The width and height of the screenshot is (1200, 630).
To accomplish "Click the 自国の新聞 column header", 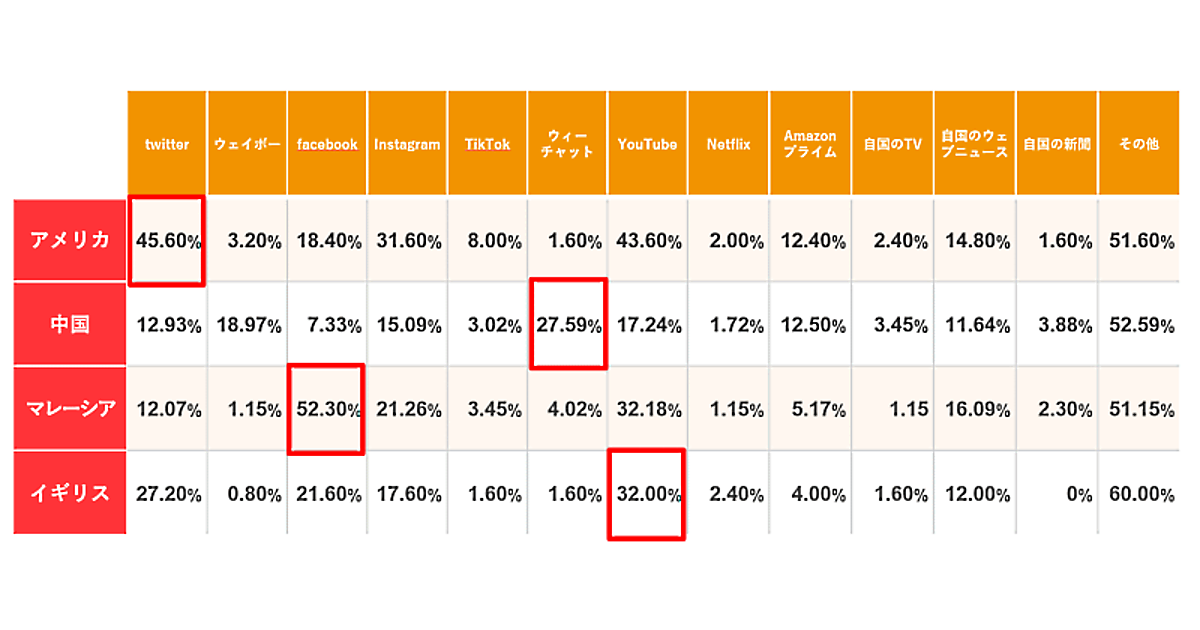I will point(1056,144).
